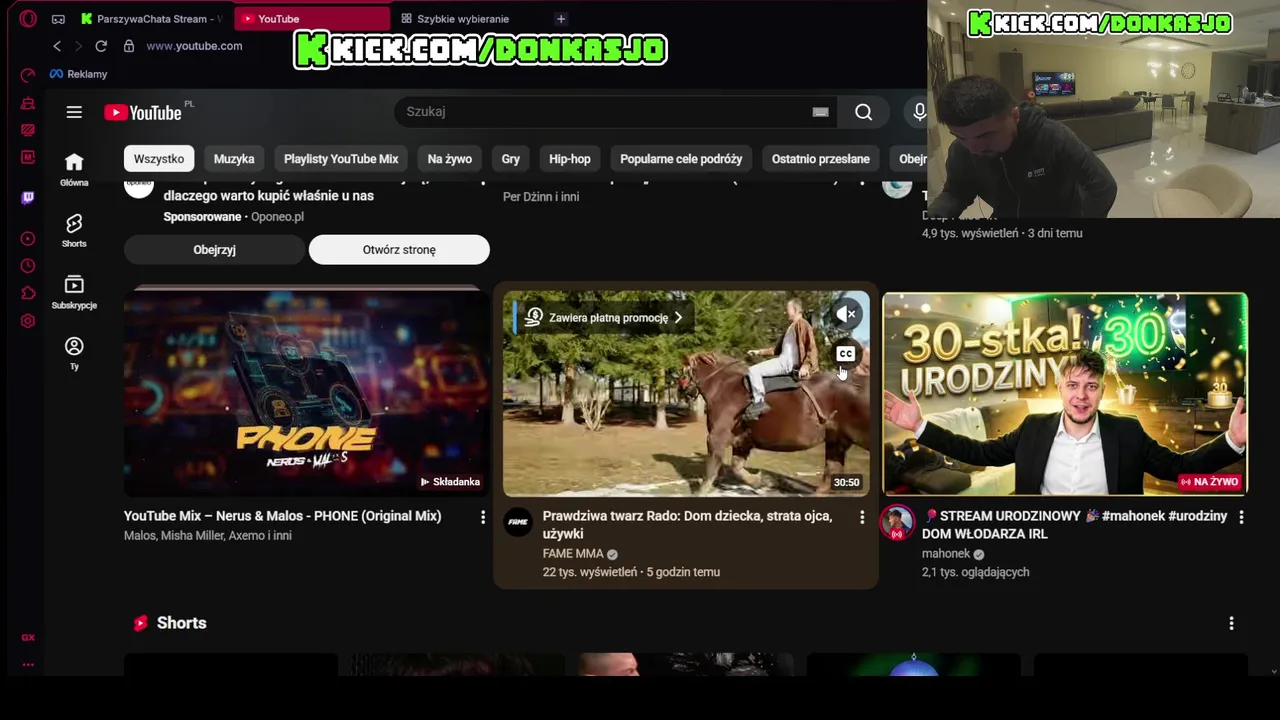Open YouTube Mix Nerus & Malos PHONE title
Screen dimensions: 1280x720
[x=282, y=516]
